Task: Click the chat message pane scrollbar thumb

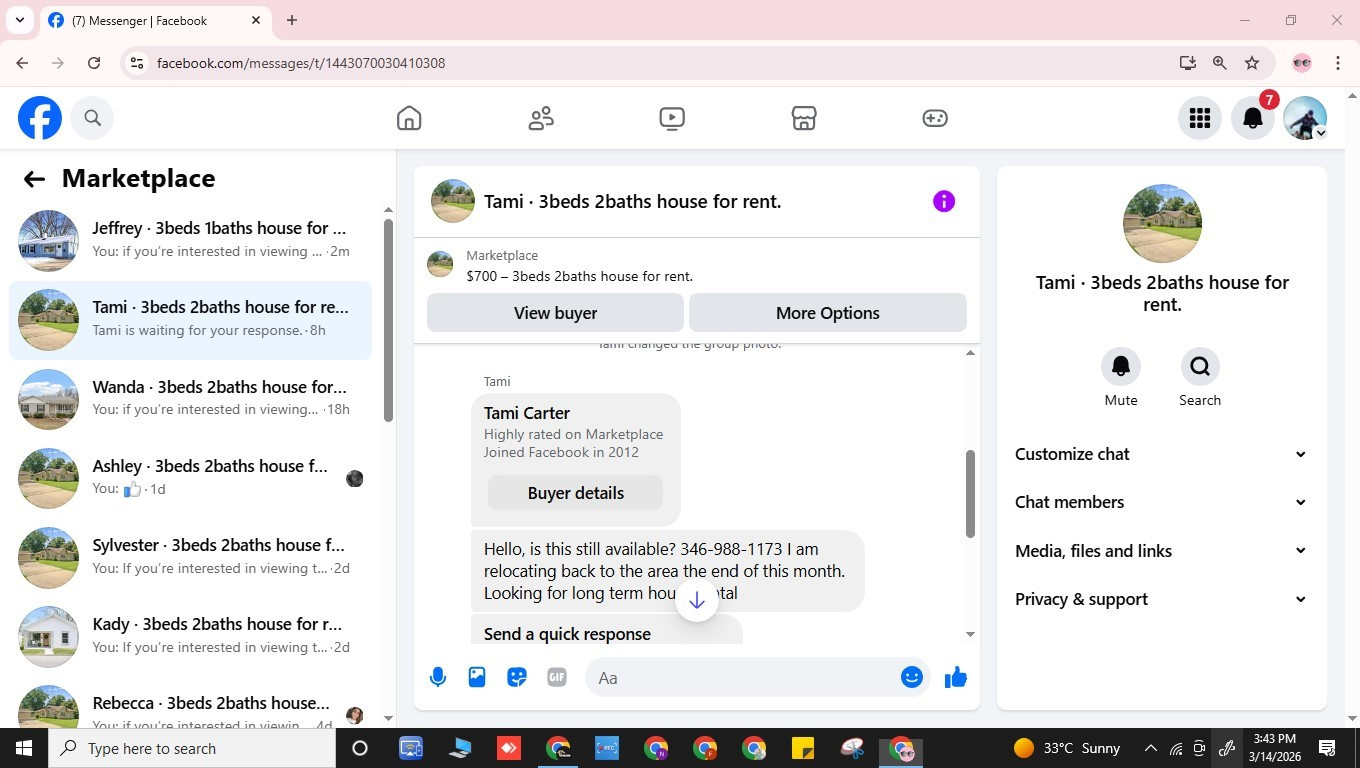Action: (x=970, y=493)
